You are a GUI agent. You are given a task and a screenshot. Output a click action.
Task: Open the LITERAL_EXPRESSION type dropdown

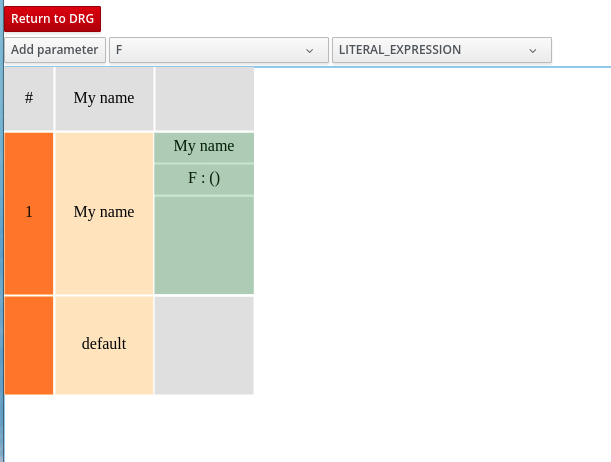click(x=441, y=50)
